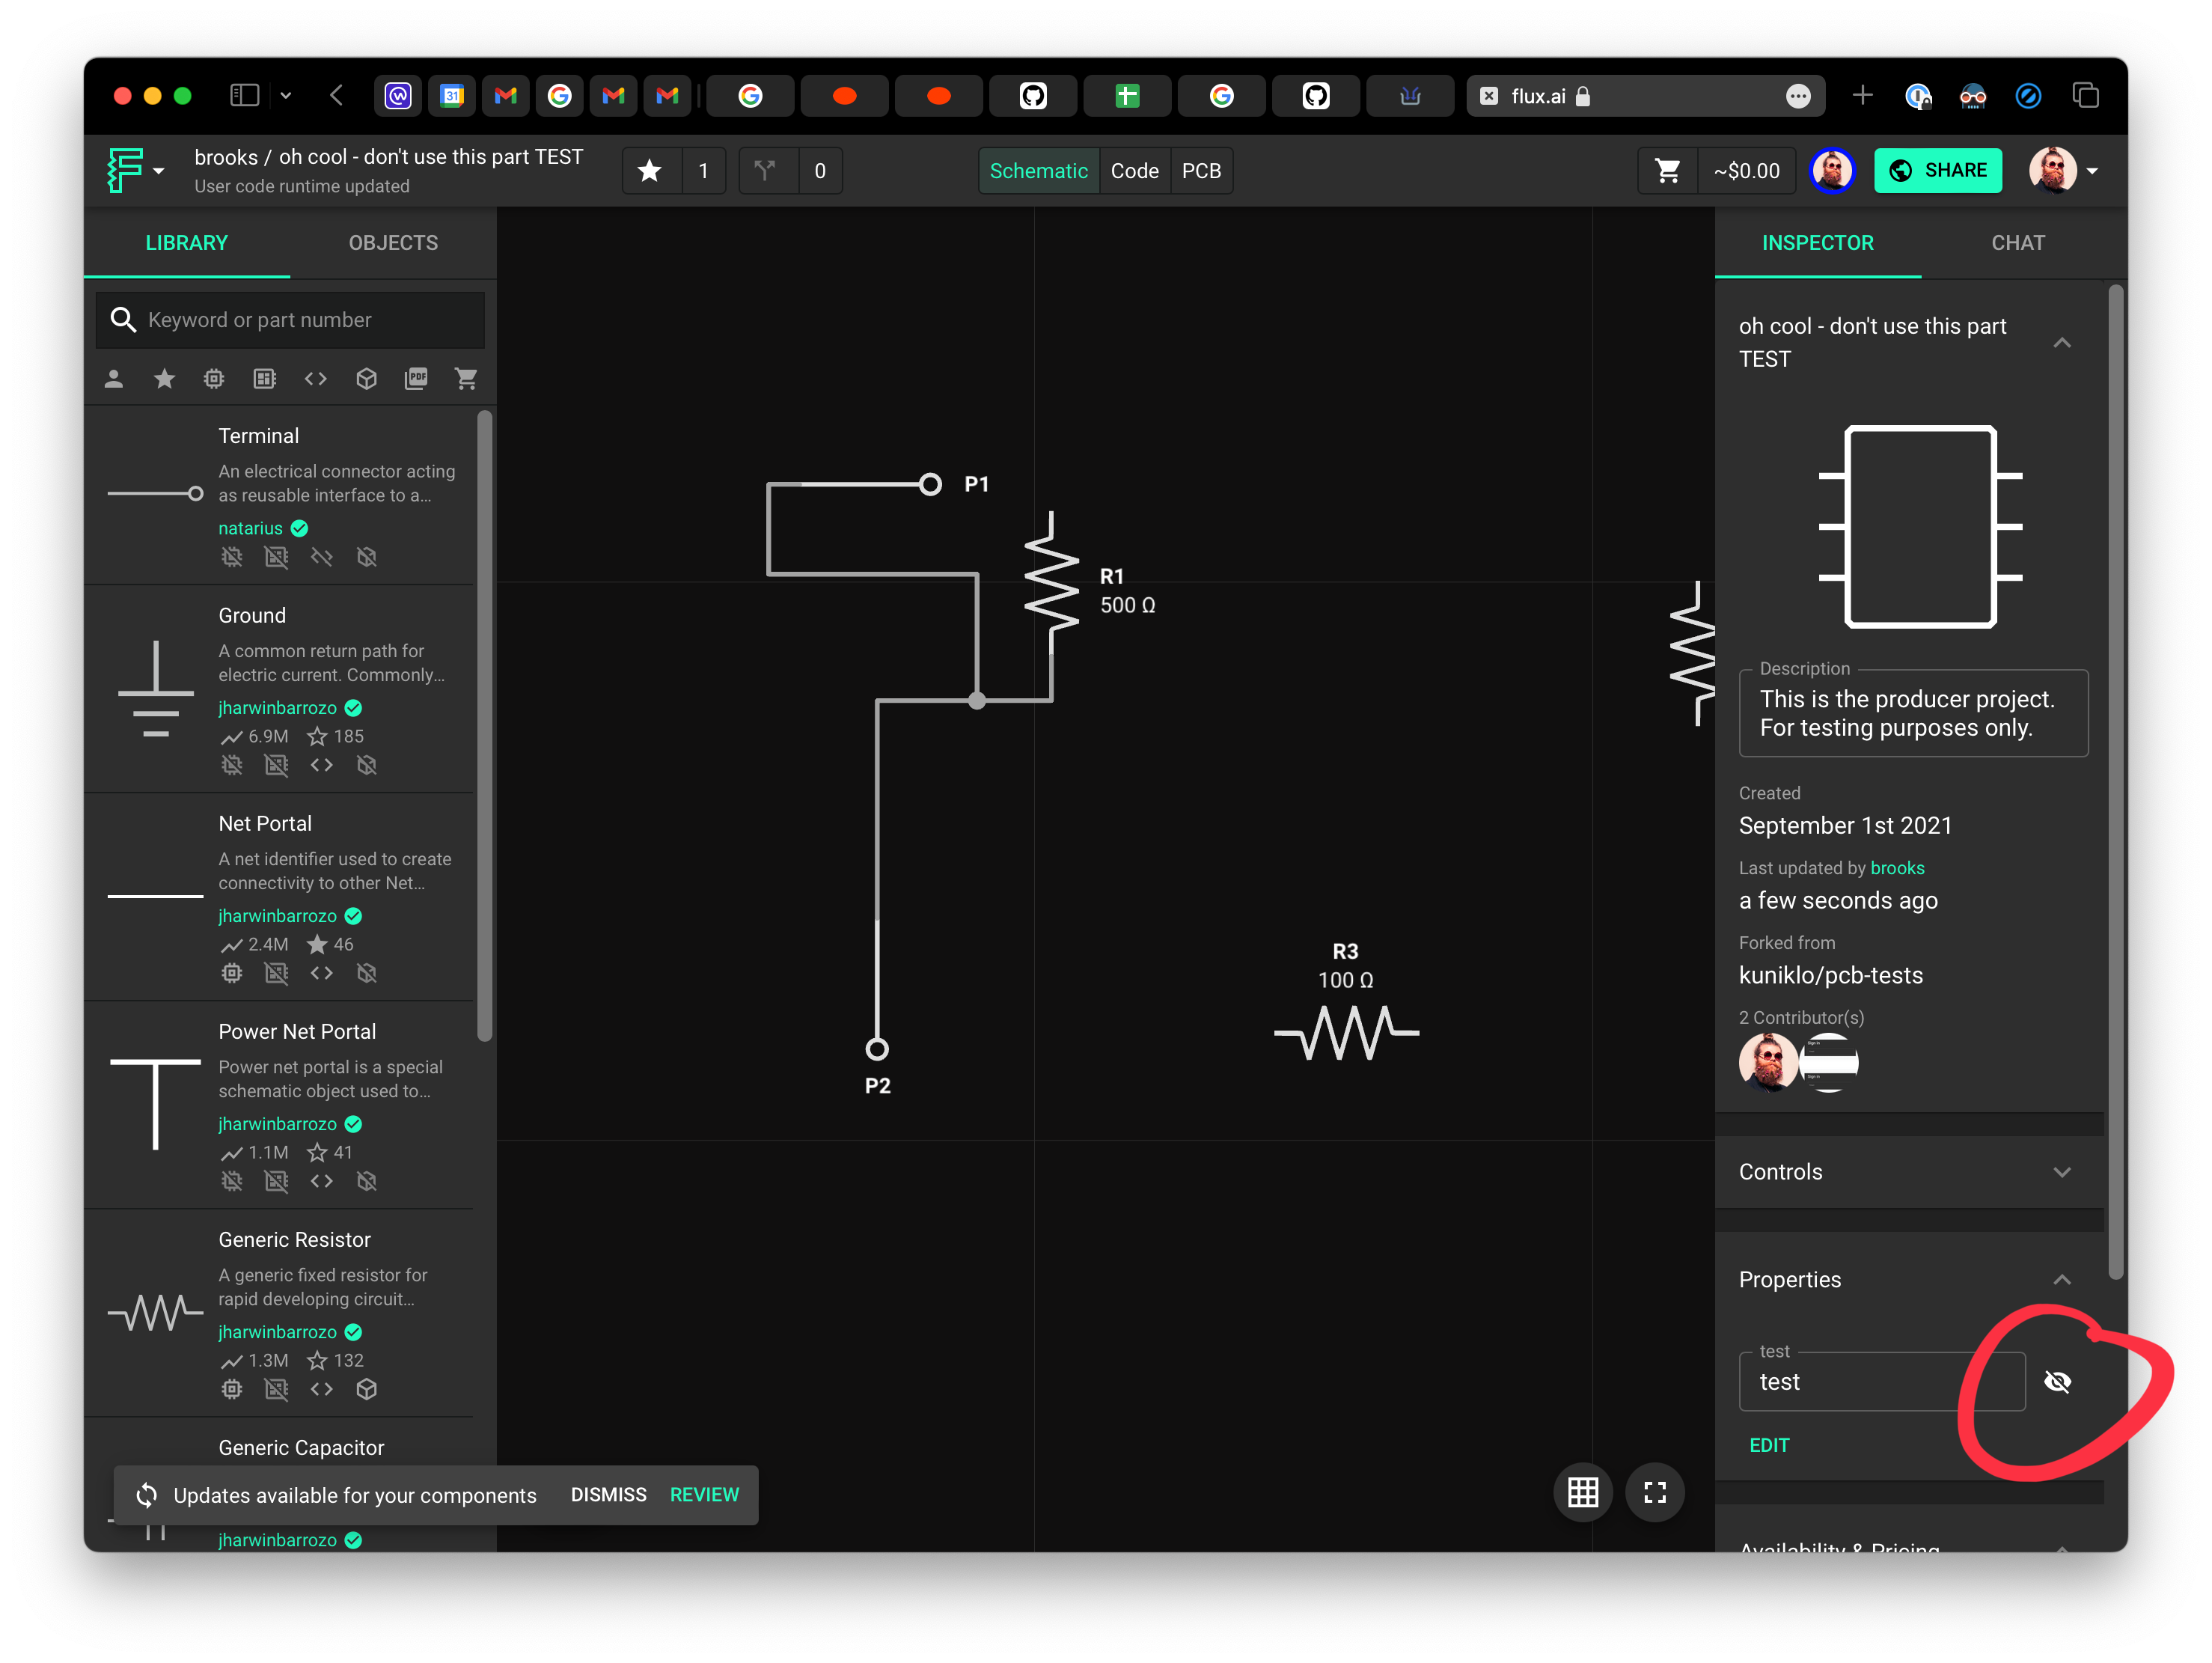Open jharwinbarrozo link under Ground
The image size is (2212, 1663).
point(278,708)
